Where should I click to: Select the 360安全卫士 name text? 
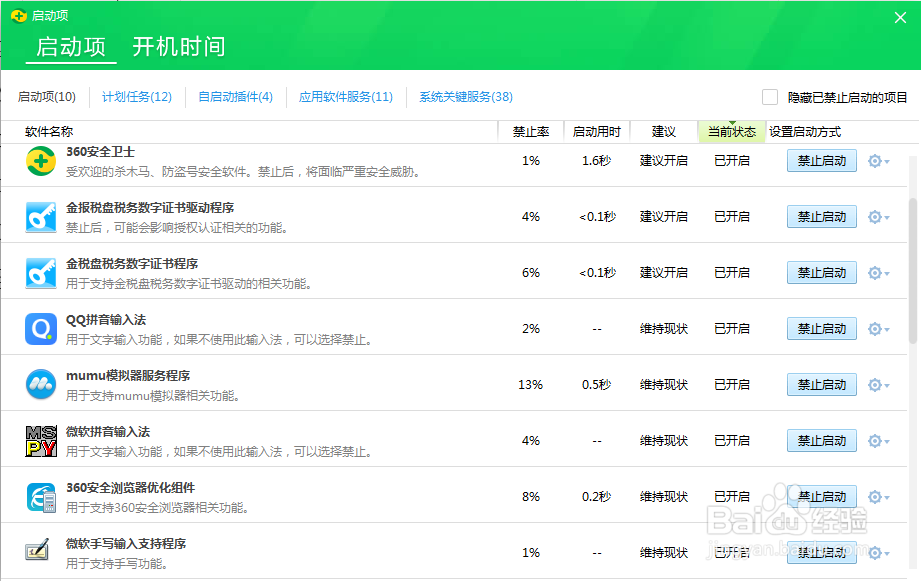pos(100,152)
